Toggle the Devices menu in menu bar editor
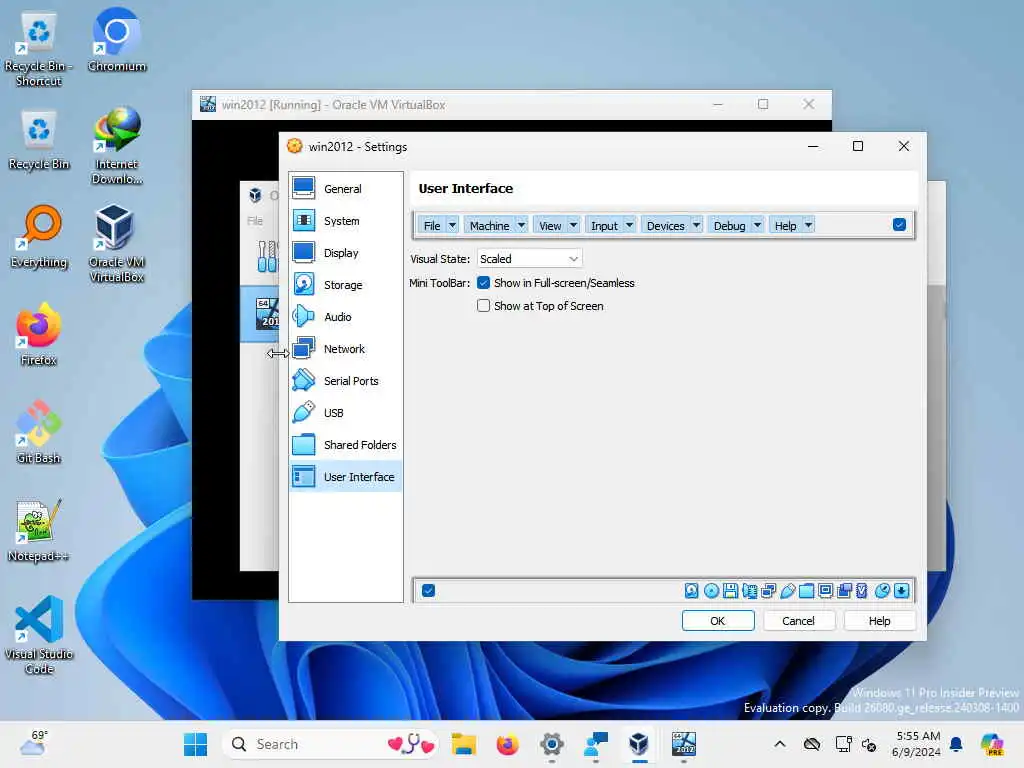The height and width of the screenshot is (768, 1024). point(665,225)
